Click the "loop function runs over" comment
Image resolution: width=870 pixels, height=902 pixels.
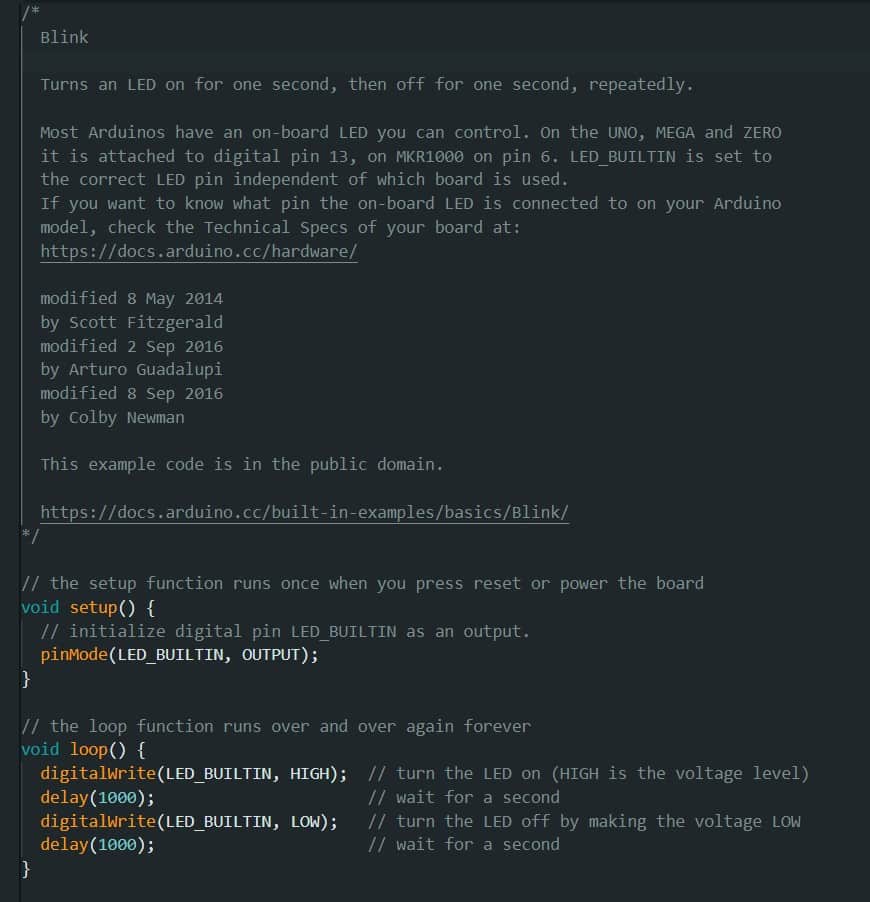275,726
